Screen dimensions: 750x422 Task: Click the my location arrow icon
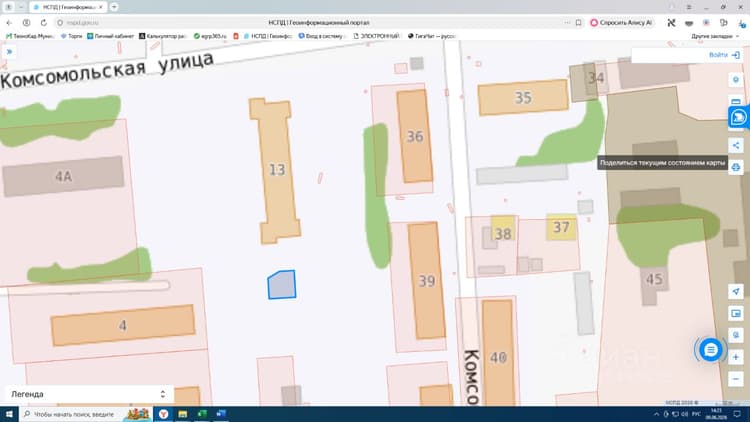click(x=736, y=291)
